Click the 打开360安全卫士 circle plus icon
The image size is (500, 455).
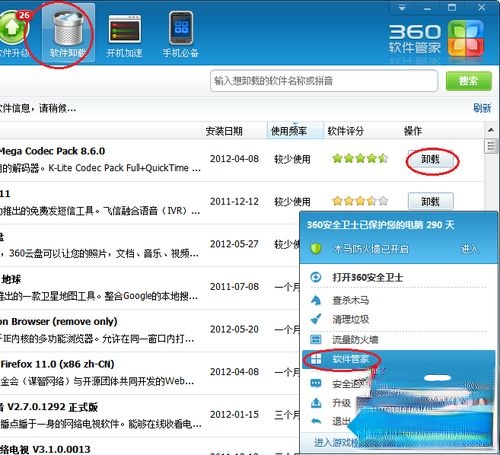316,277
